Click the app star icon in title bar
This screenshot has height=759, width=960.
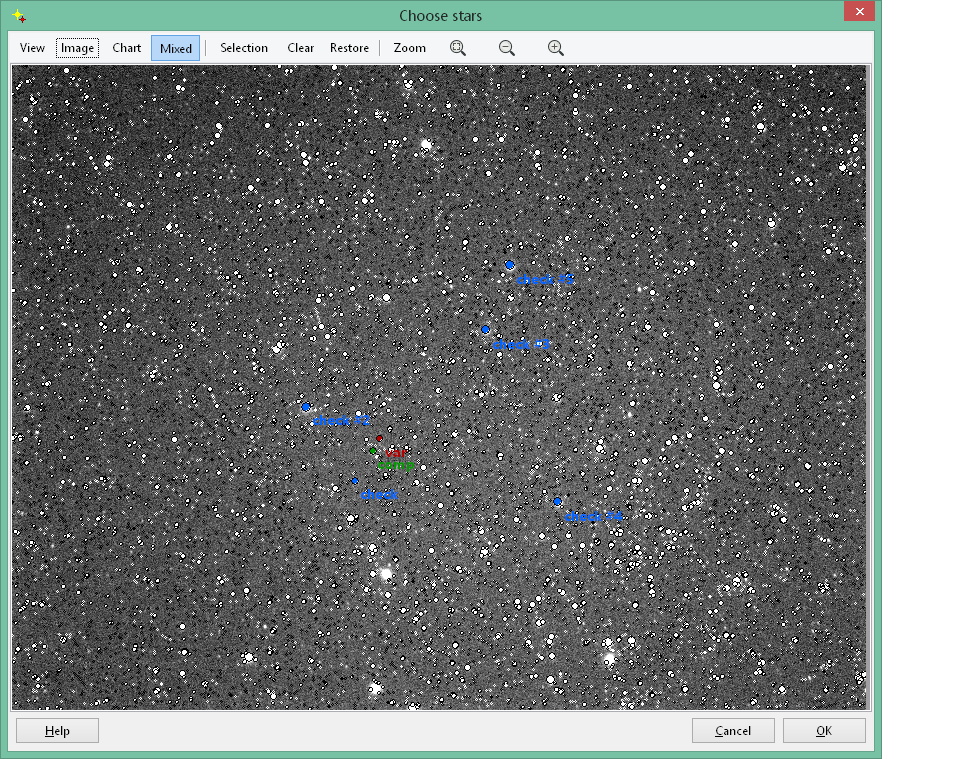[x=19, y=16]
